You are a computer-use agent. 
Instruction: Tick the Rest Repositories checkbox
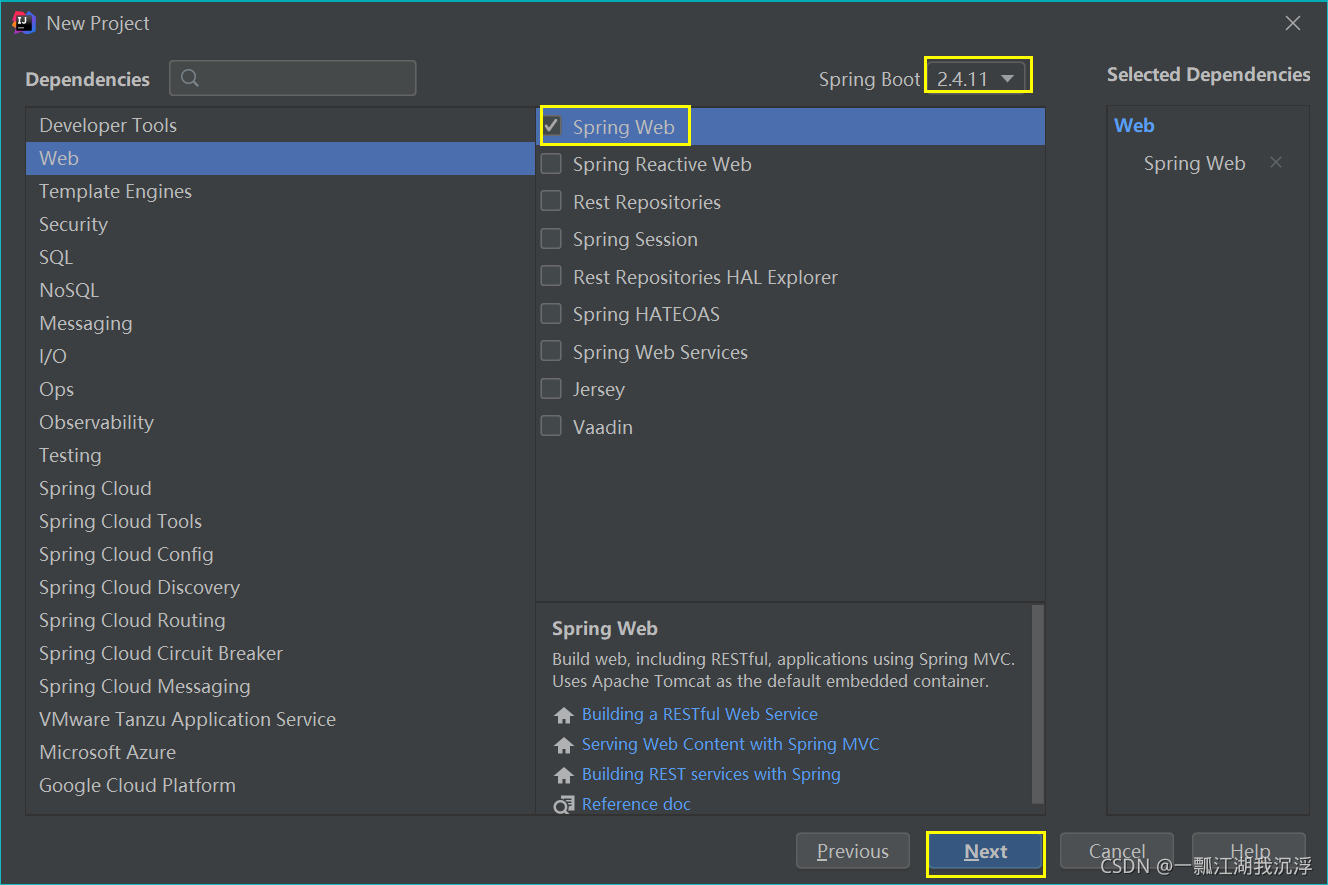tap(551, 201)
